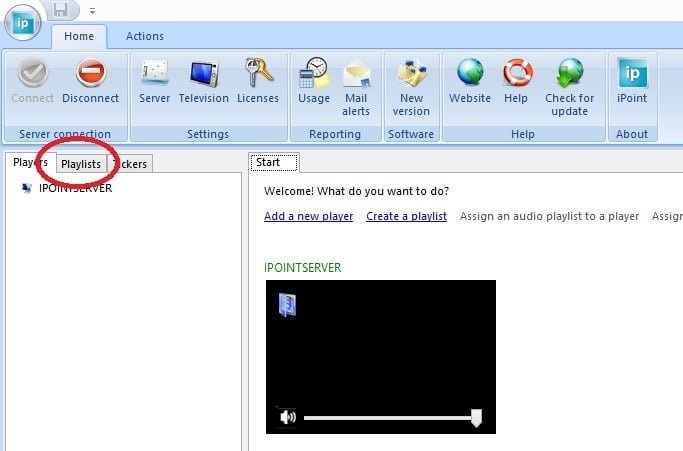The image size is (683, 451).
Task: Switch to the Playlists tab
Action: tap(80, 163)
